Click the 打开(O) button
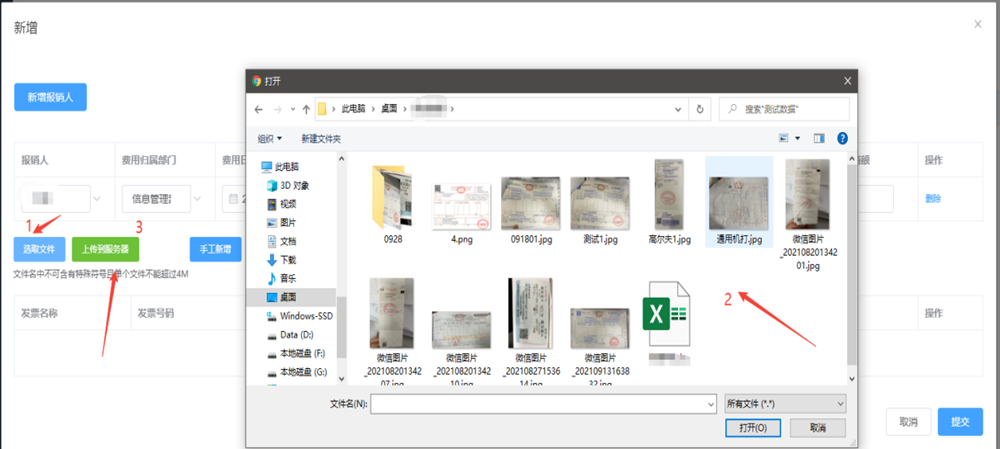The width and height of the screenshot is (1000, 449). click(x=752, y=427)
